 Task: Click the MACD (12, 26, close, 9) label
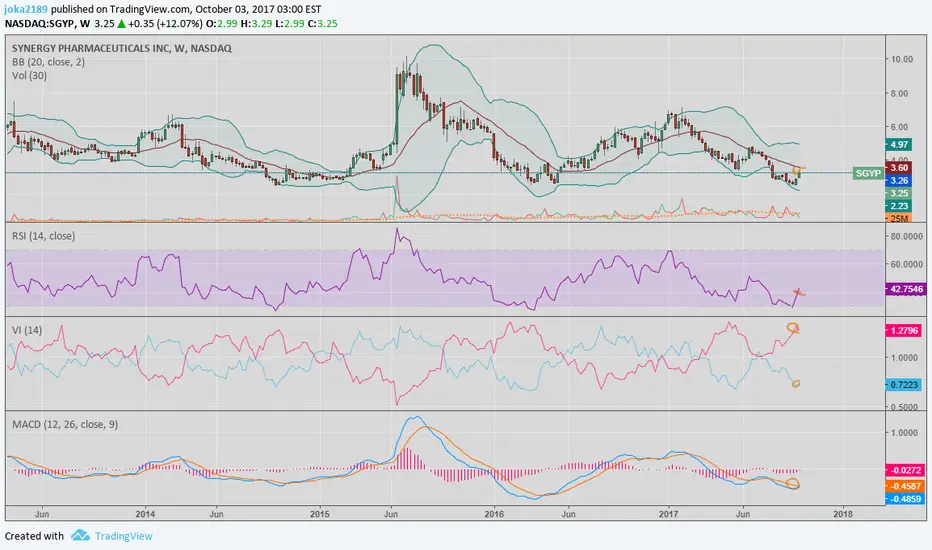coord(65,425)
